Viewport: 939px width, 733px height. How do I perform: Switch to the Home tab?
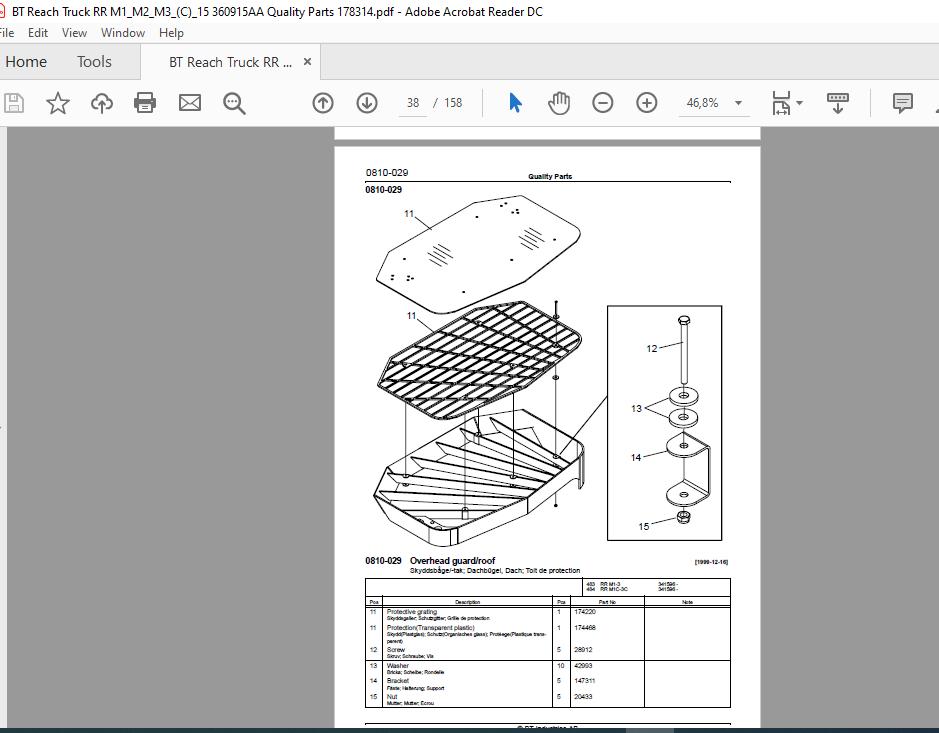pos(26,62)
